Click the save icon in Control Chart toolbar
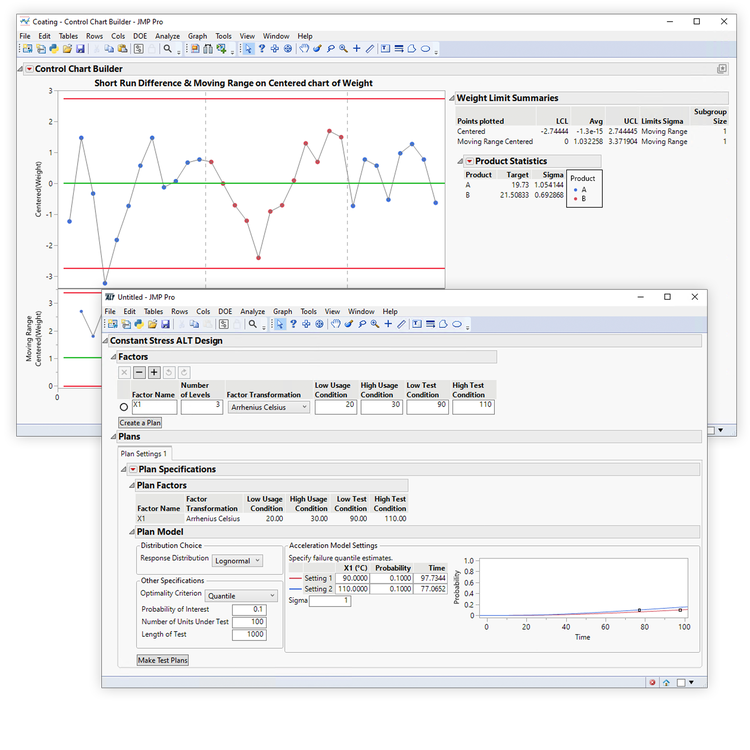The width and height of the screenshot is (750, 750). (81, 48)
